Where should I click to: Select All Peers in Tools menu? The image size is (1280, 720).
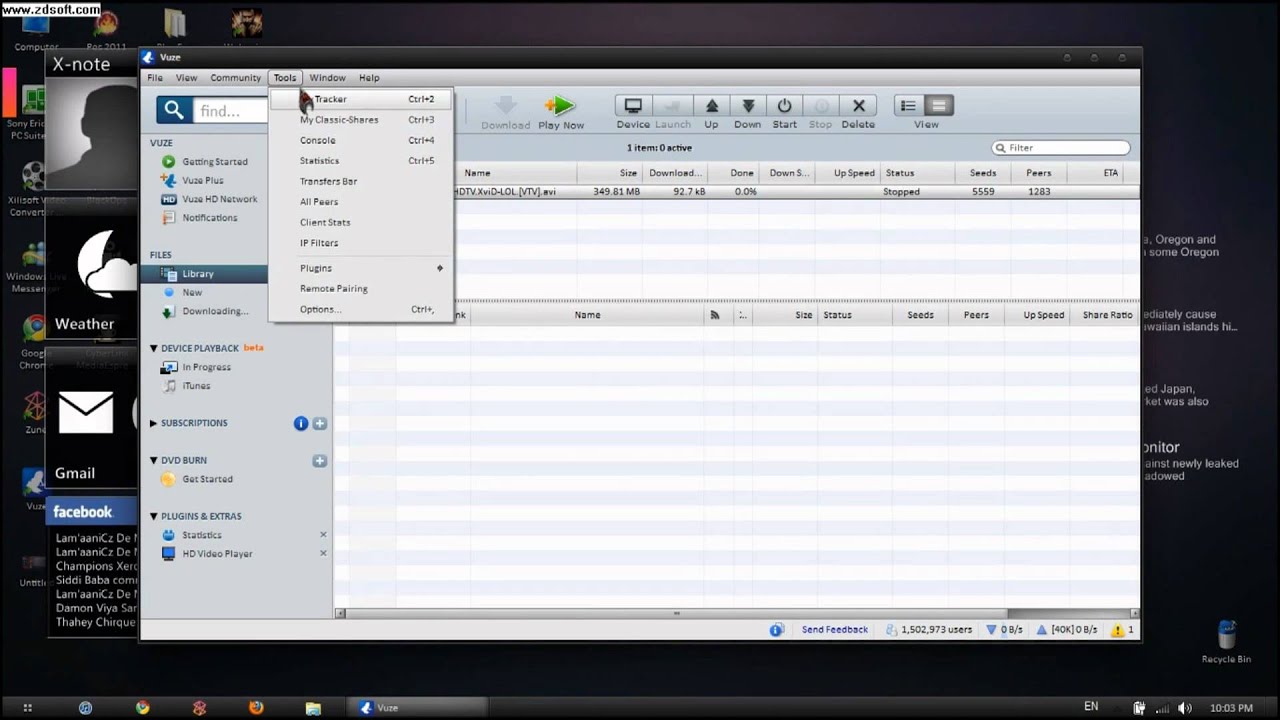pos(361,202)
